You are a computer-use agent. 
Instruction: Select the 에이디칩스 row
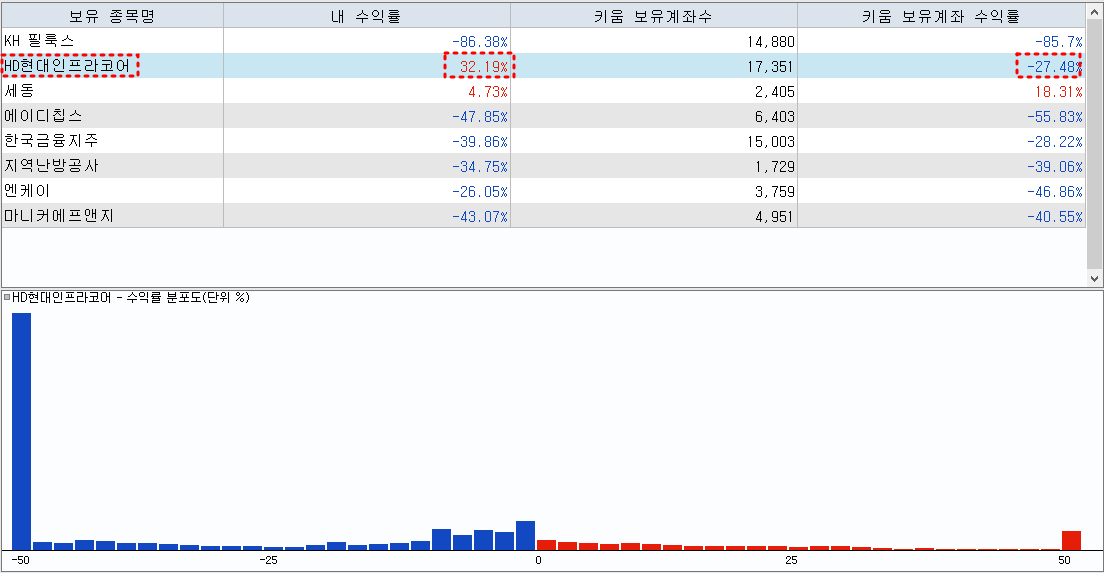point(543,116)
